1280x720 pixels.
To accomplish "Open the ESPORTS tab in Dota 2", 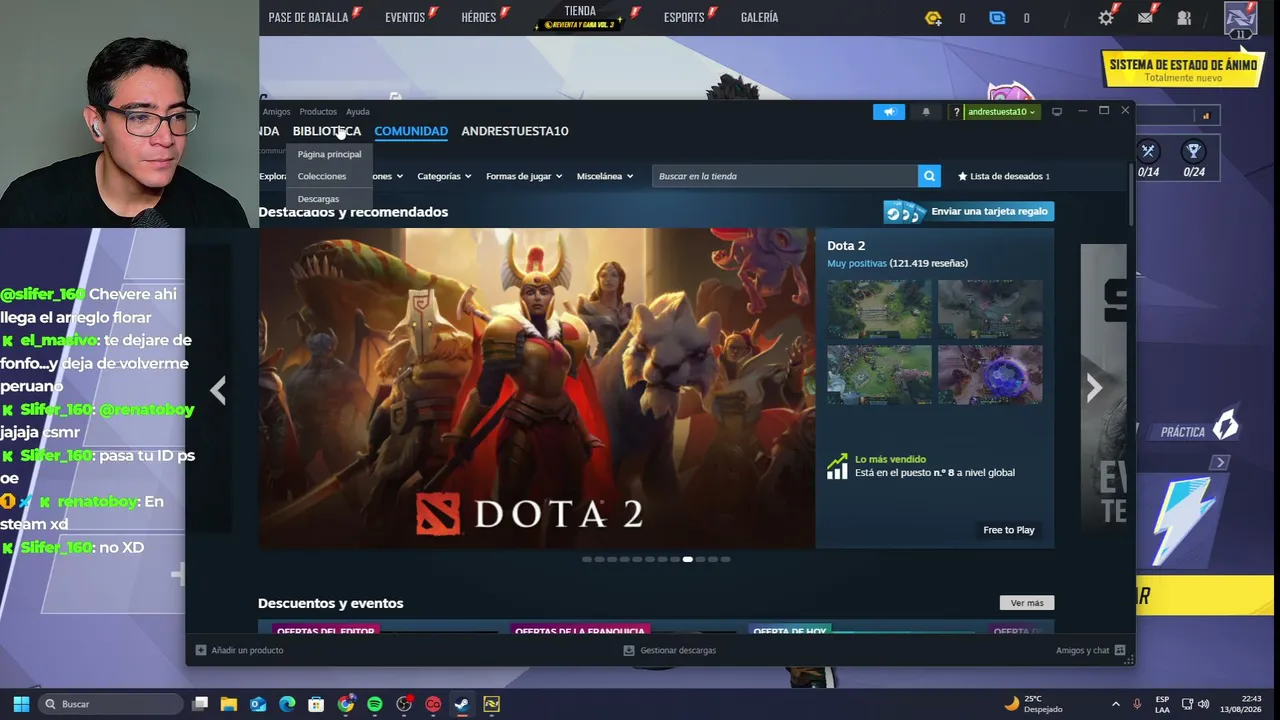I will coord(684,17).
